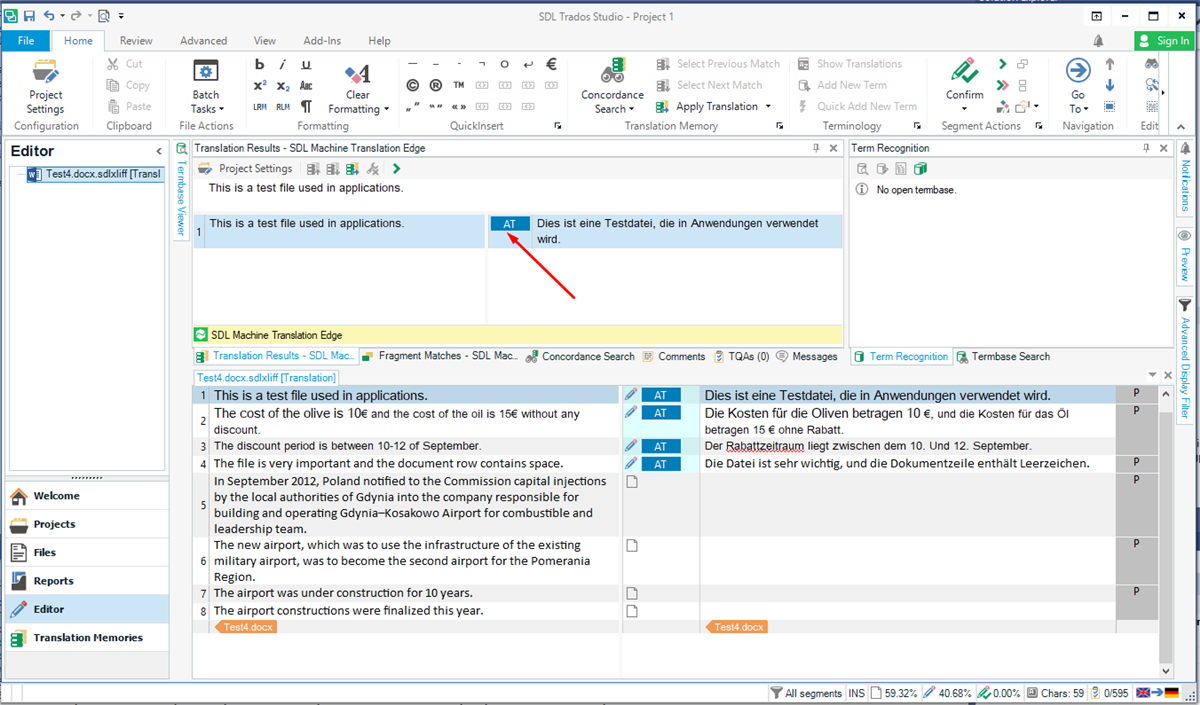The image size is (1200, 705).
Task: Go to previous segment with up arrow
Action: [x=1110, y=64]
